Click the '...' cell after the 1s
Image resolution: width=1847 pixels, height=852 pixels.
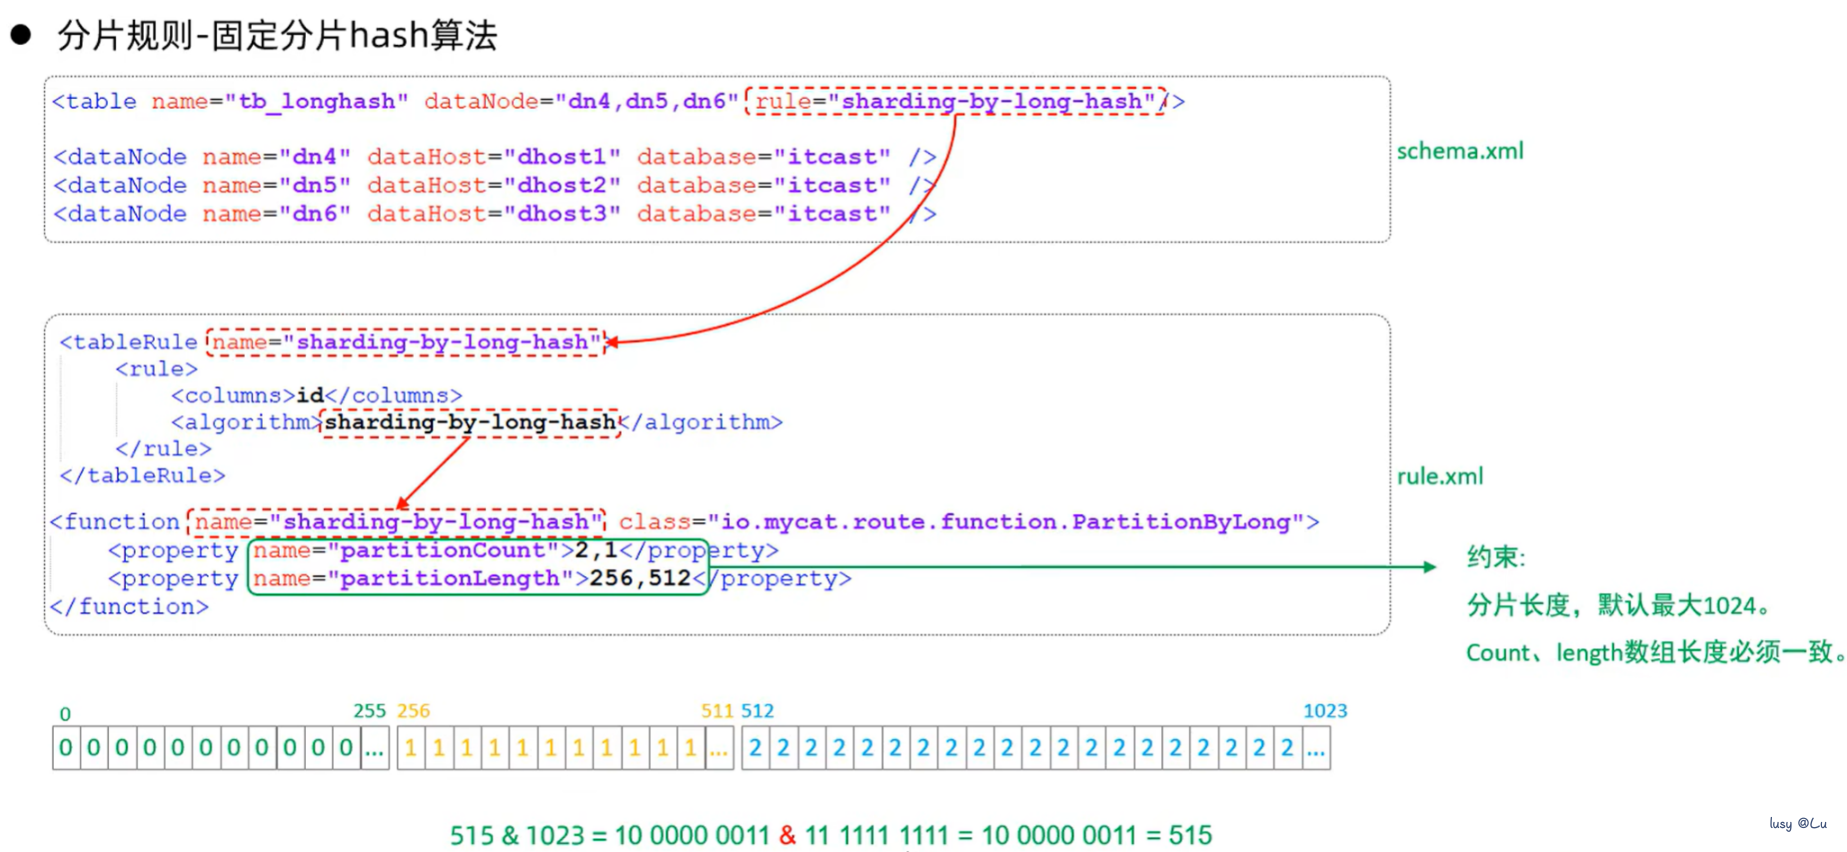[x=719, y=748]
